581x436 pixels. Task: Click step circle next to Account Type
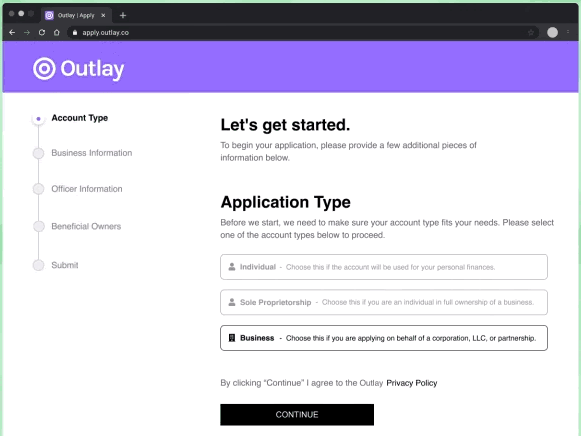pyautogui.click(x=39, y=119)
